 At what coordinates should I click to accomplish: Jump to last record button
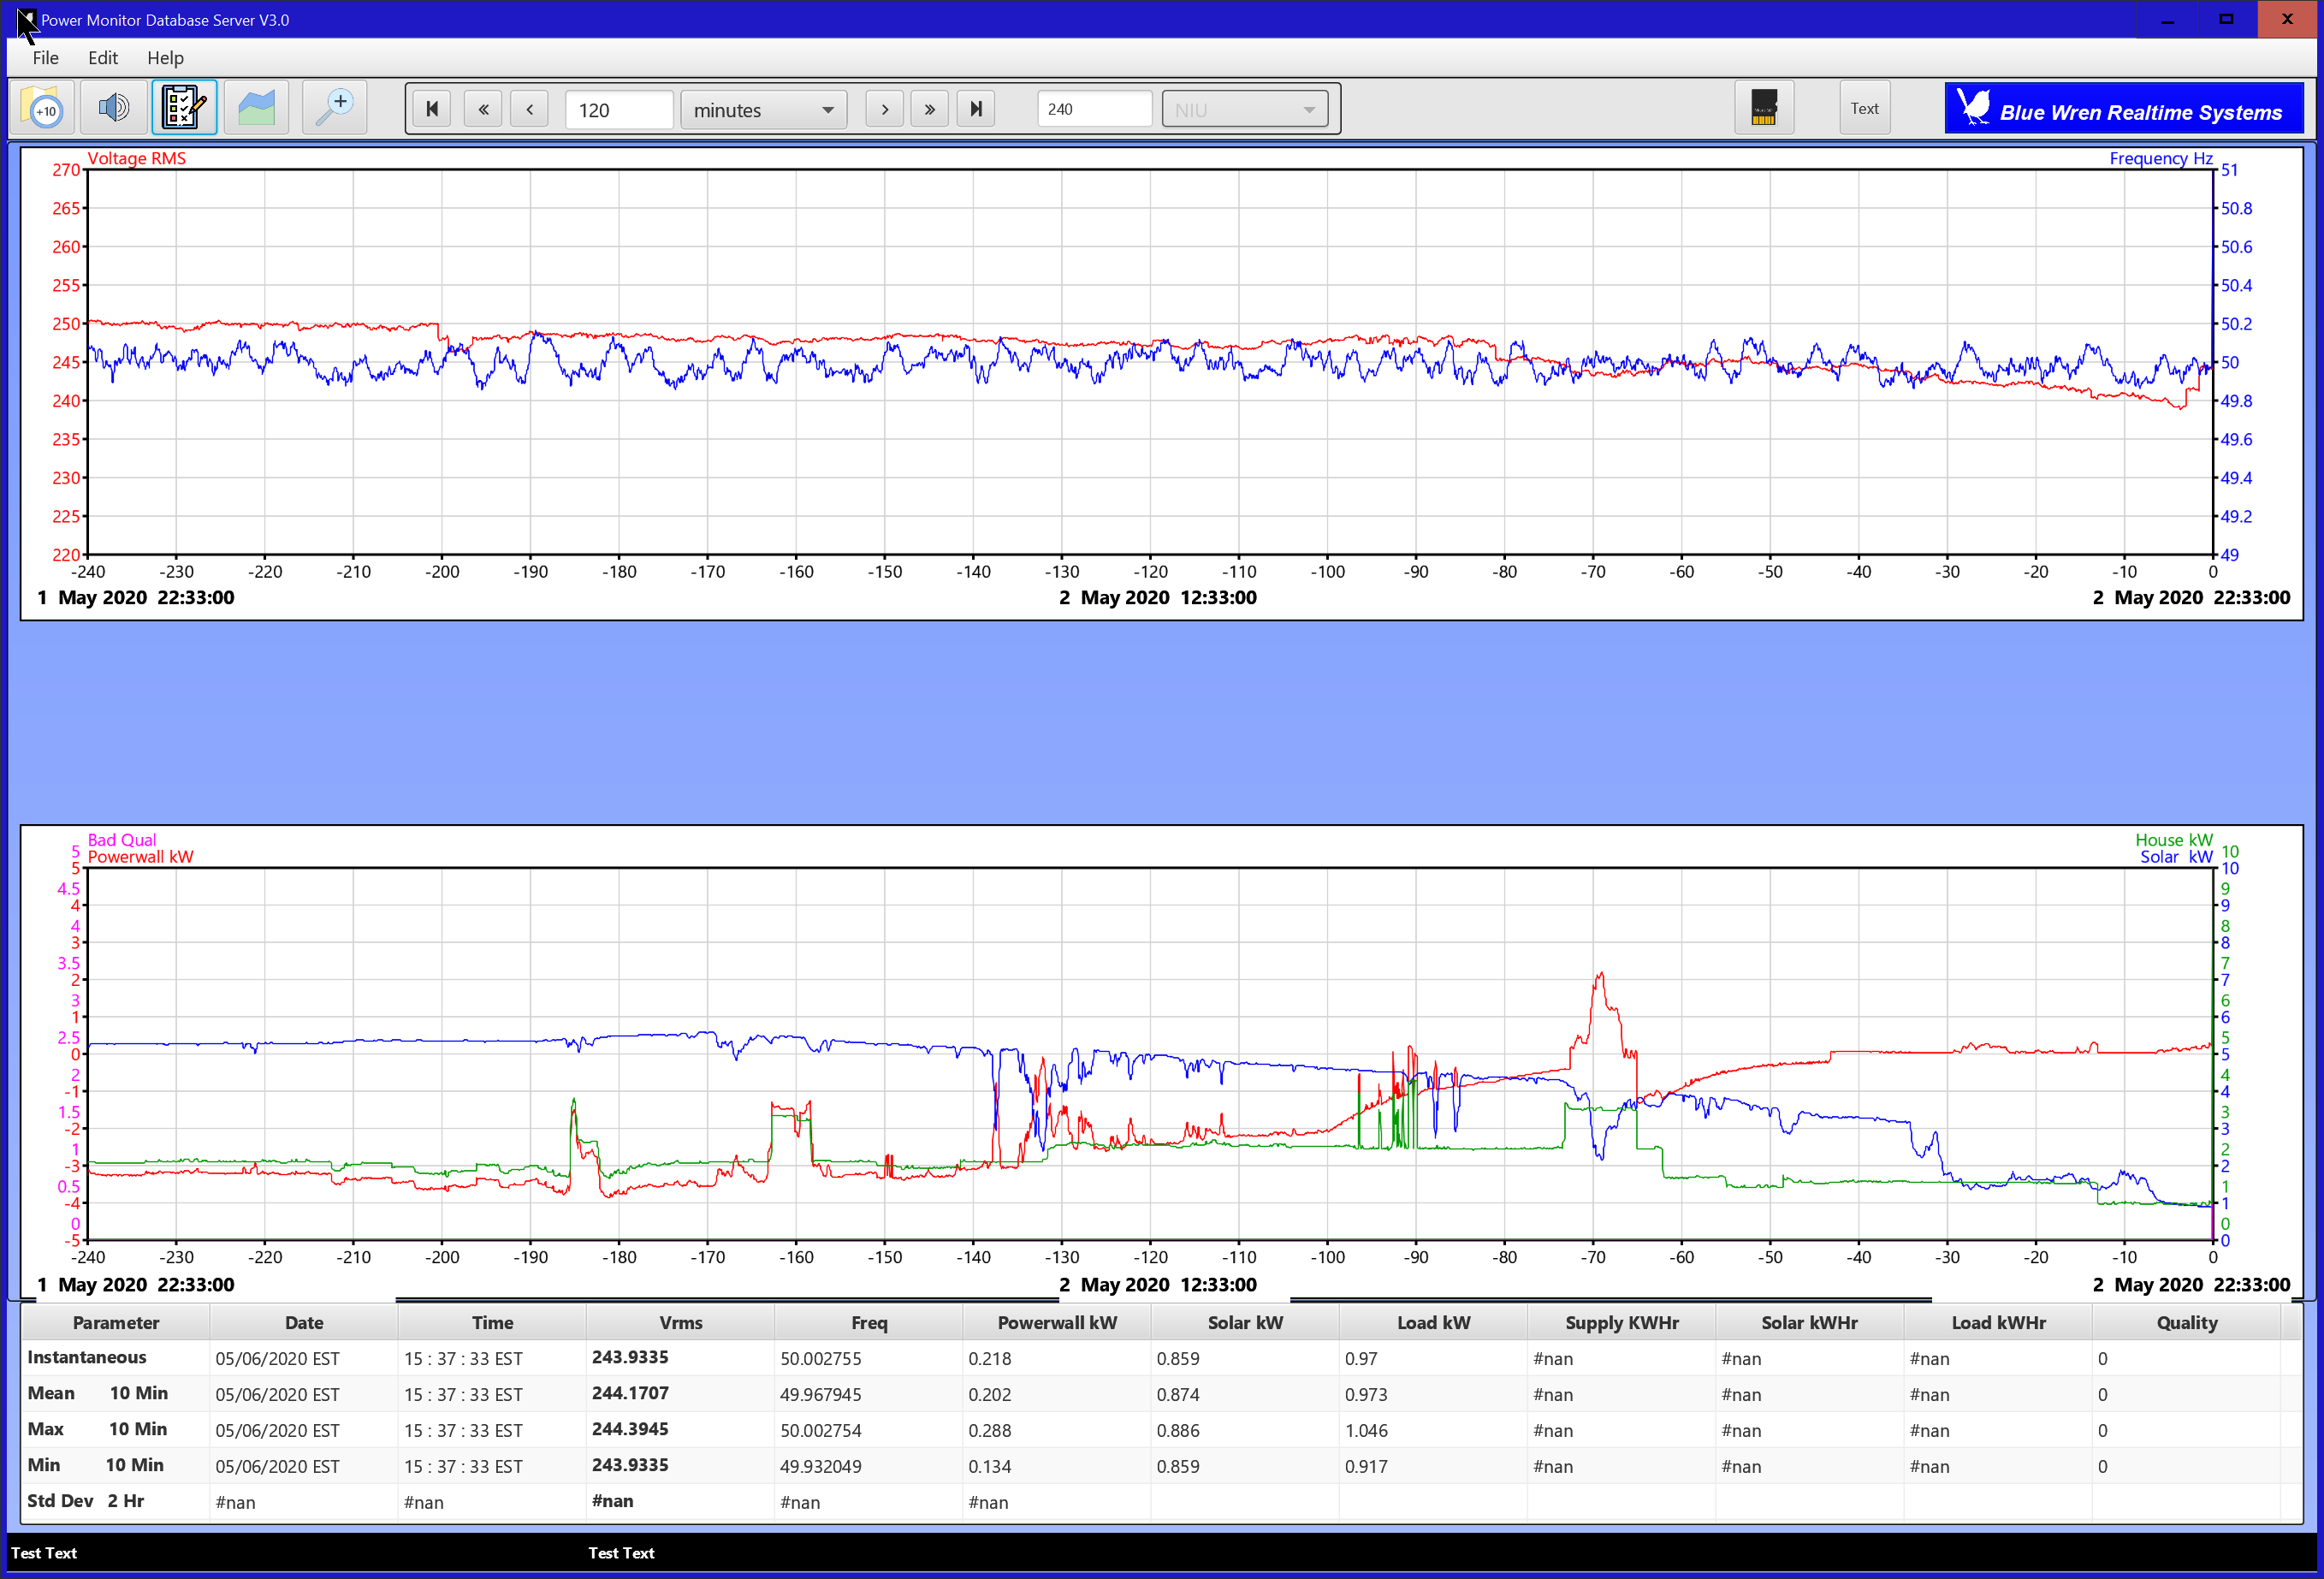click(976, 109)
